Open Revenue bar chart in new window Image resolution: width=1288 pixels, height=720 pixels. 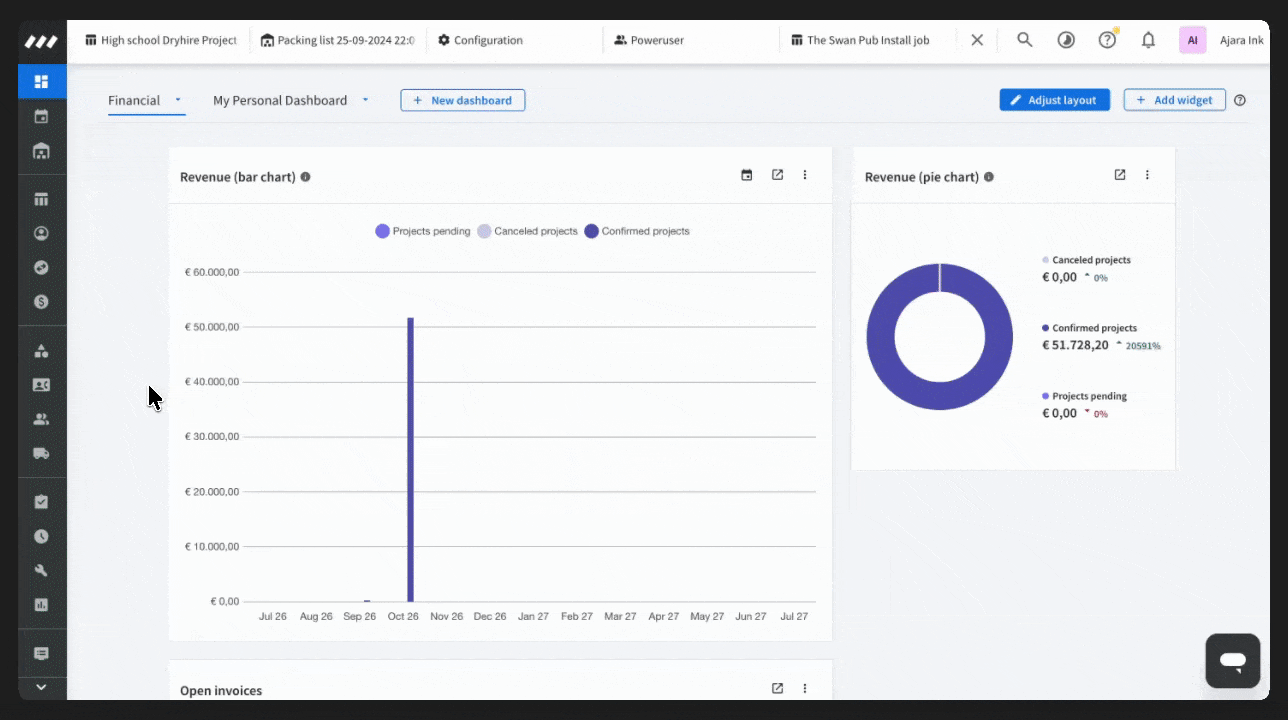click(x=777, y=175)
